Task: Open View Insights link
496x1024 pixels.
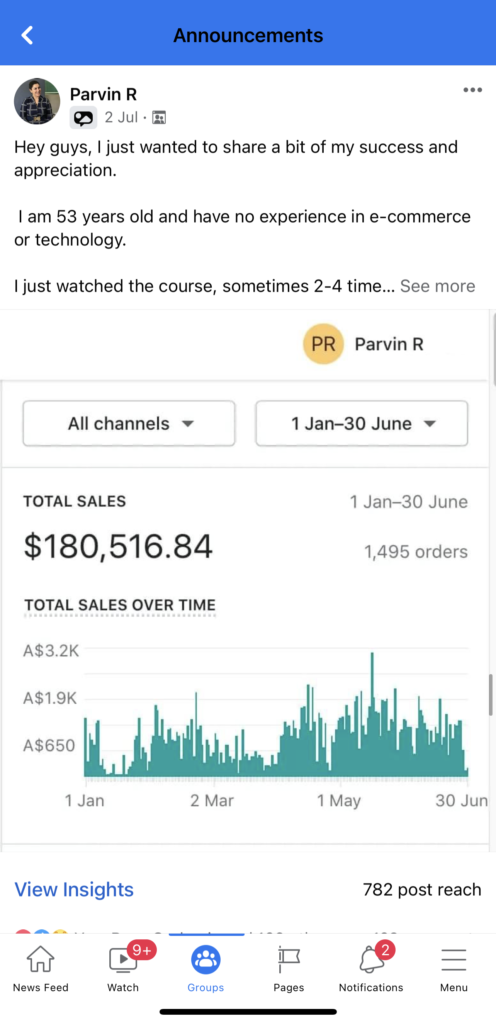Action: (x=74, y=889)
